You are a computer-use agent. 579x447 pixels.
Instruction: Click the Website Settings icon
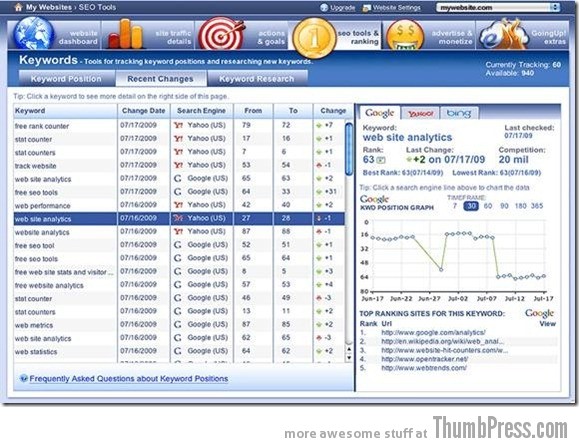366,8
